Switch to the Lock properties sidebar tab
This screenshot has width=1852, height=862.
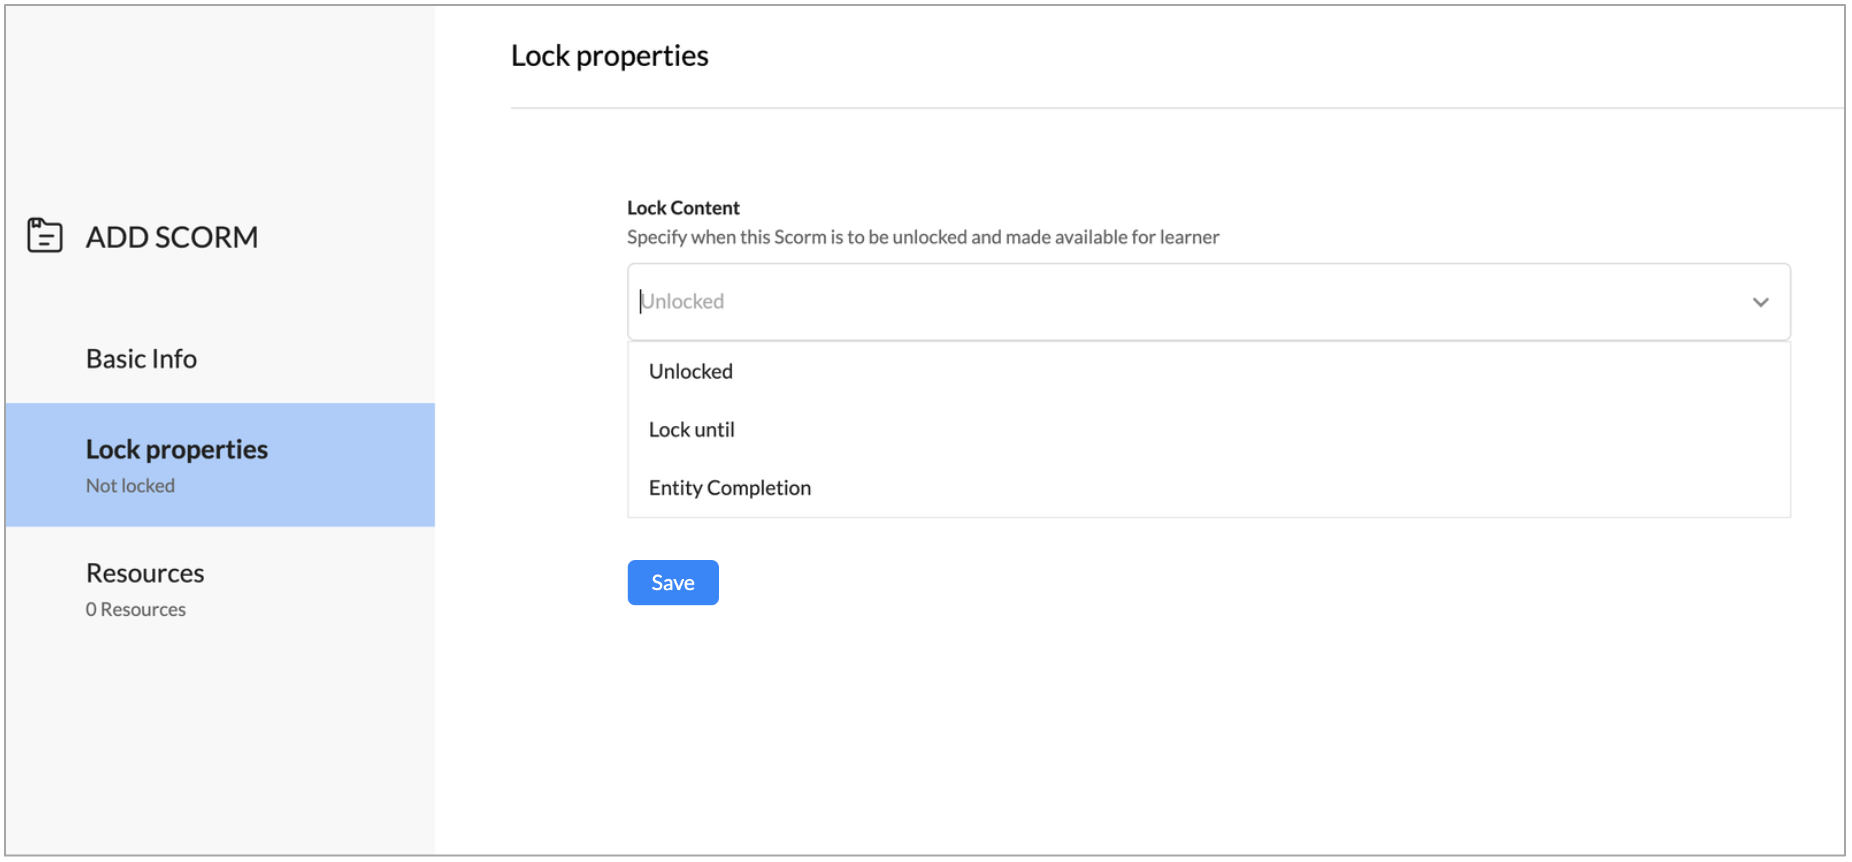(x=177, y=450)
